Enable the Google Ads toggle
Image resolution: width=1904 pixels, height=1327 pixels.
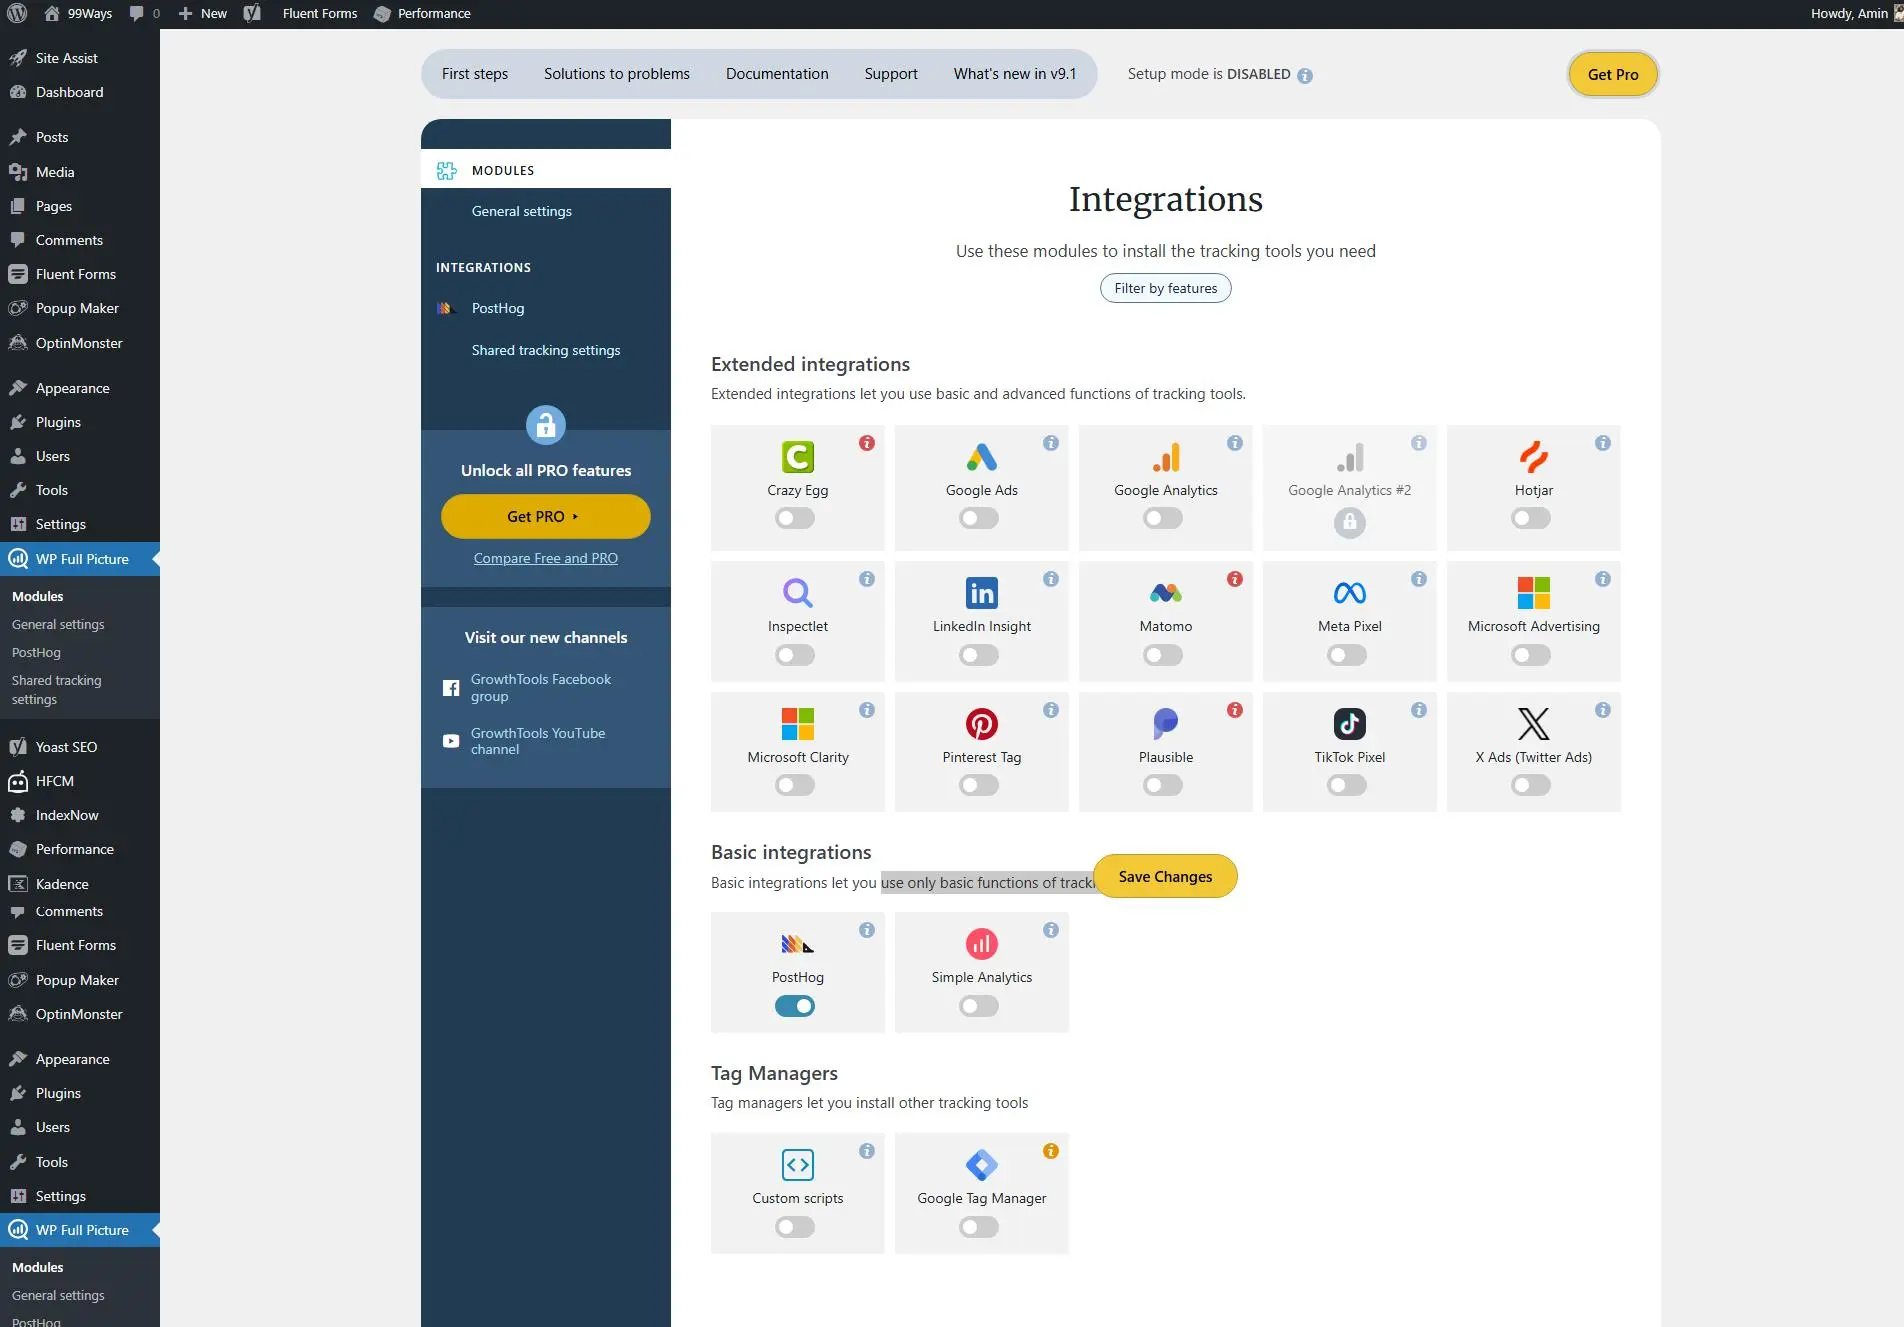click(979, 518)
